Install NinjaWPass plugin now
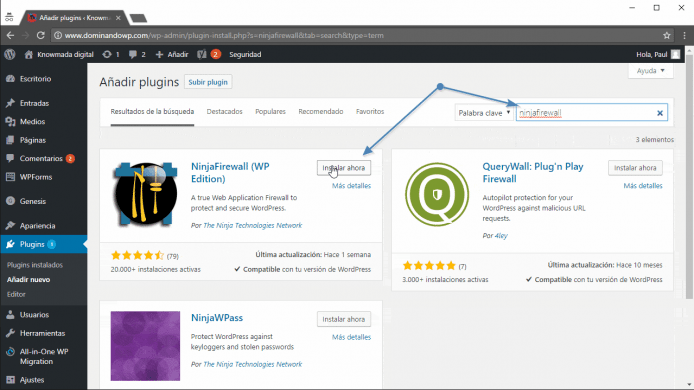Screen dimensions: 694x390 (343, 319)
